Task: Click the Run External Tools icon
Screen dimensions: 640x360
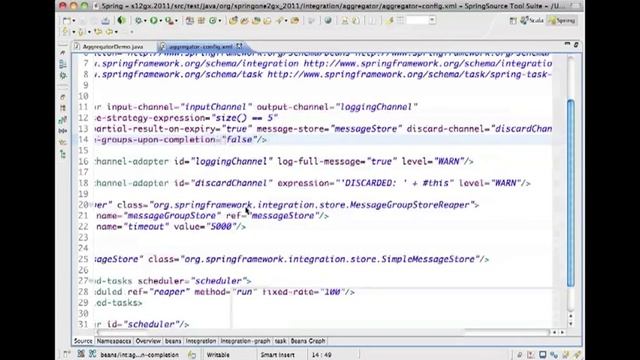Action: pos(169,20)
